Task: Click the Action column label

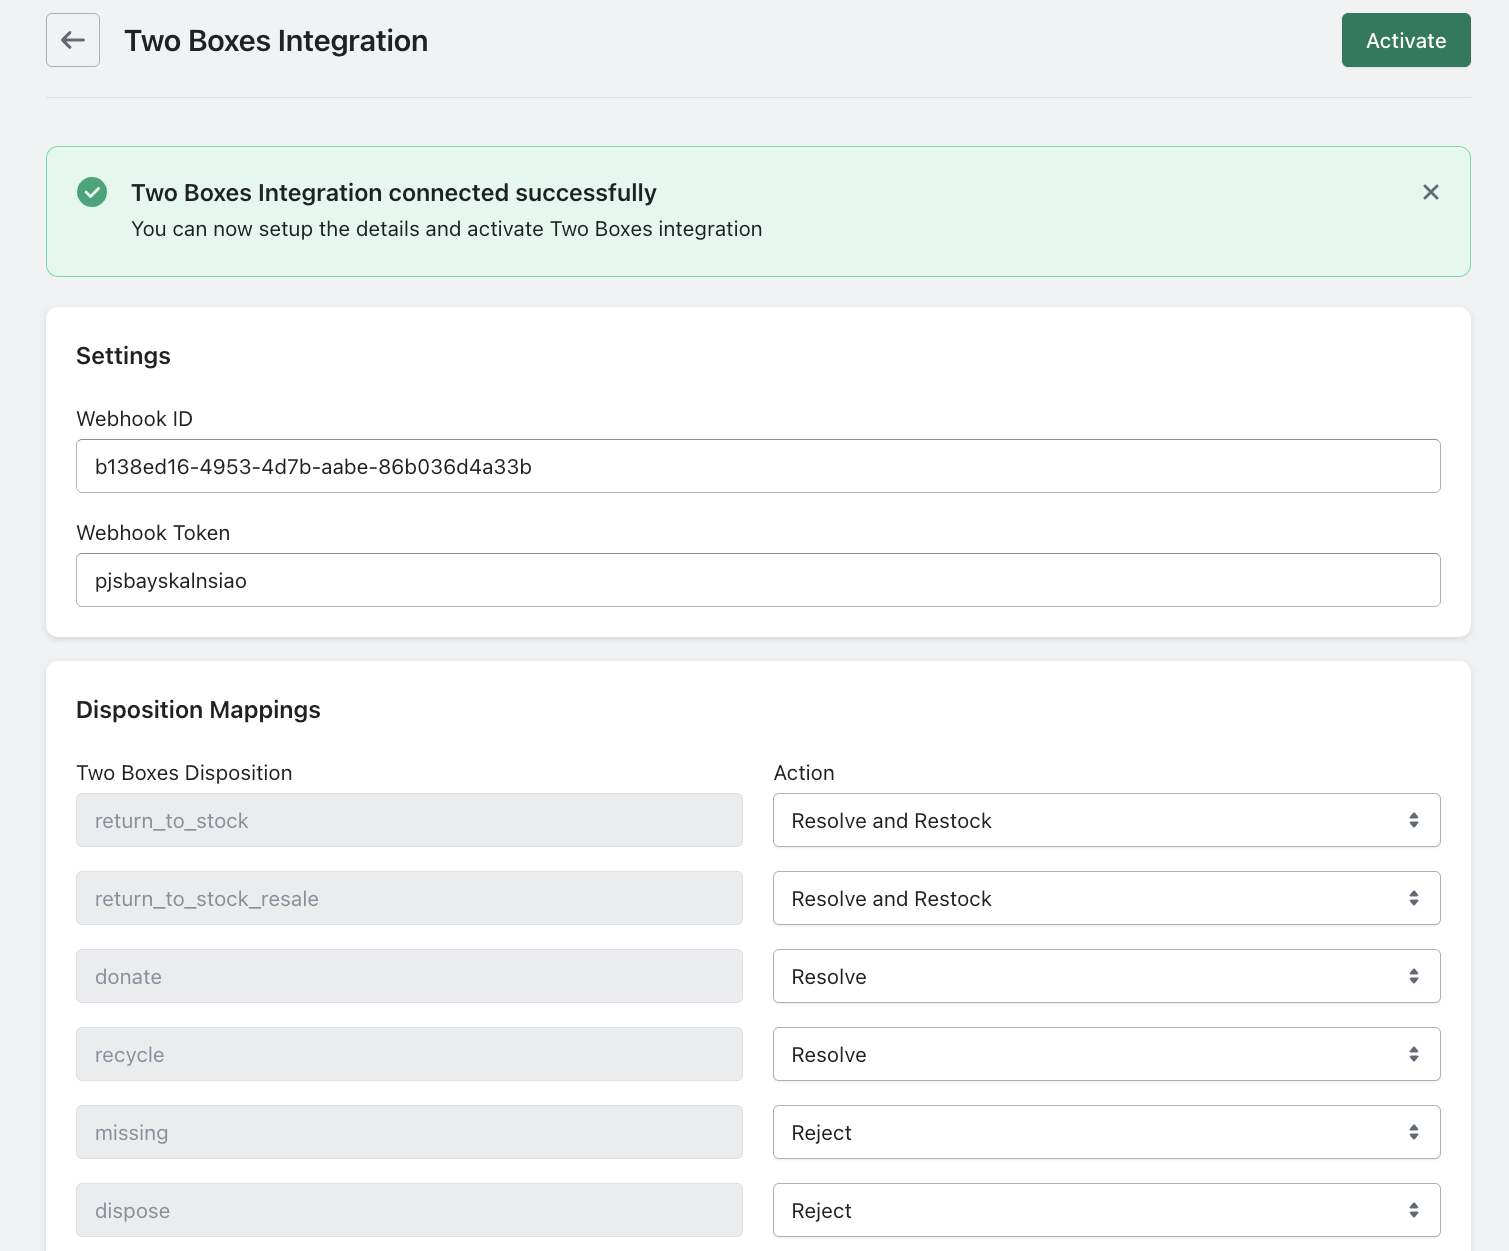Action: click(804, 773)
